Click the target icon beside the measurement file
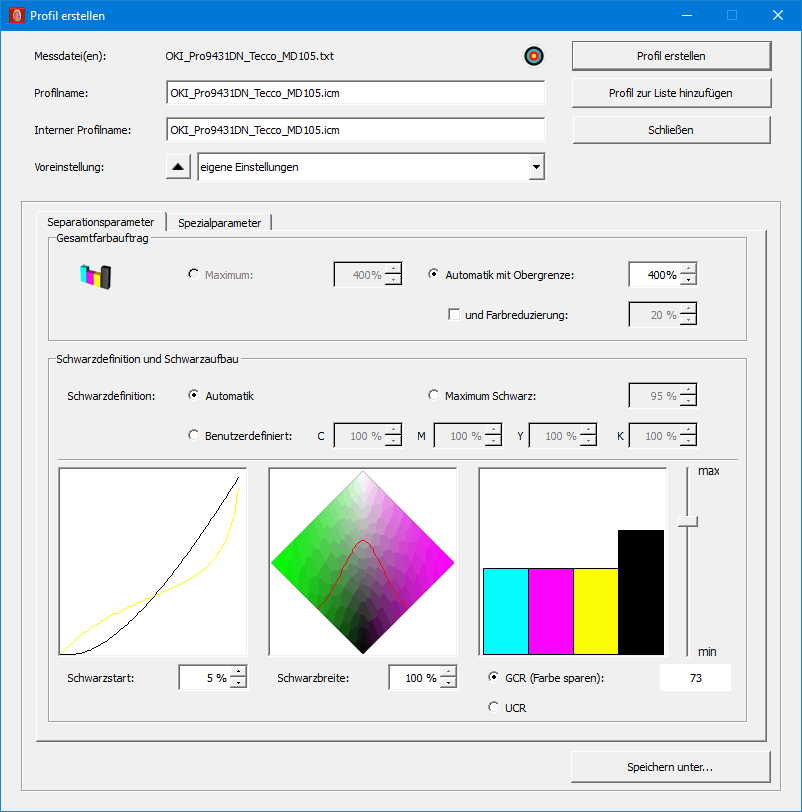Image resolution: width=802 pixels, height=812 pixels. point(533,56)
